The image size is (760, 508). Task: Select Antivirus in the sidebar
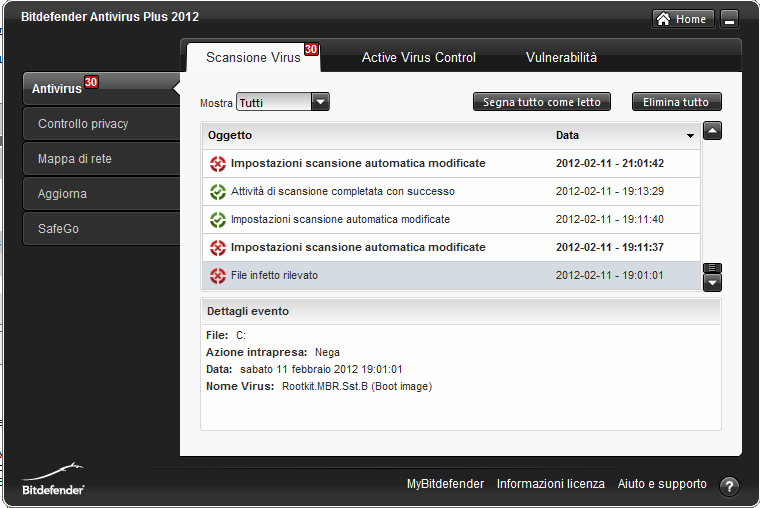(101, 89)
